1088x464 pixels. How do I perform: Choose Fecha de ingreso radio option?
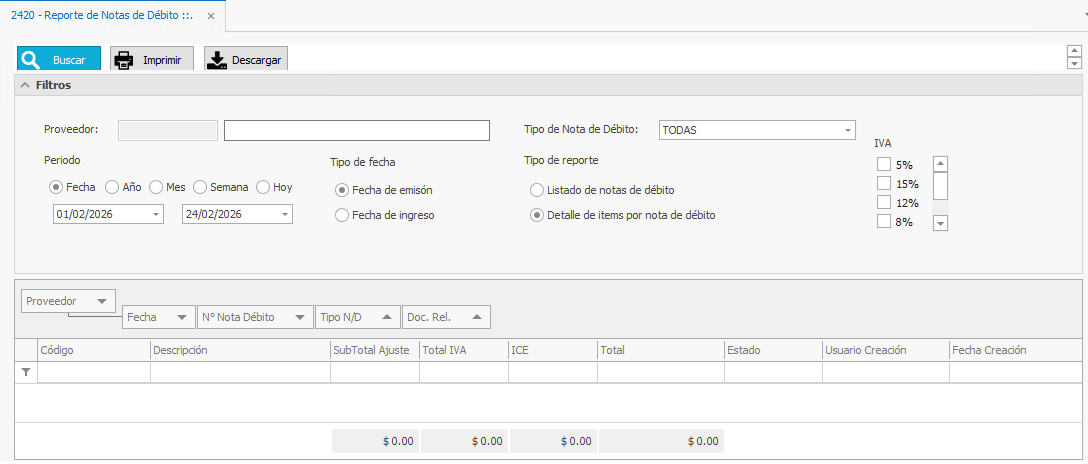[342, 215]
